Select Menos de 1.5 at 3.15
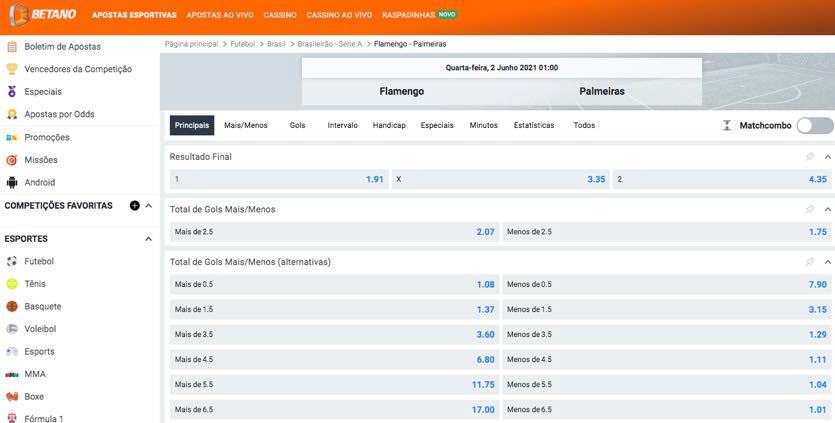Screen dimensions: 835x423 667,310
